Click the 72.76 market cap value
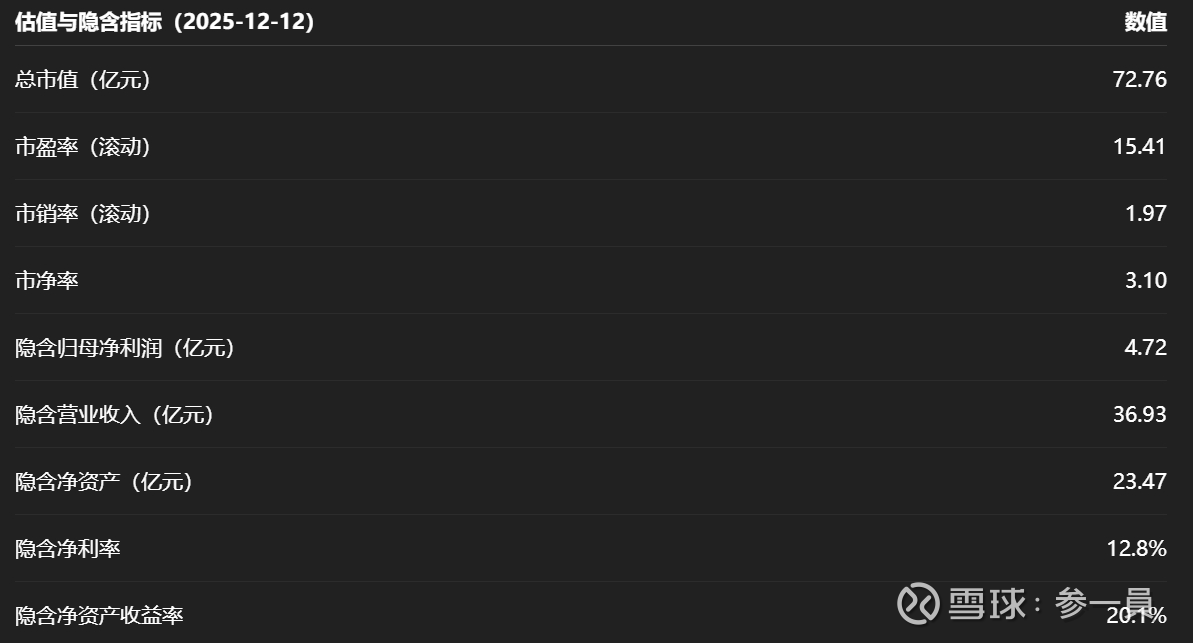This screenshot has width=1193, height=643. point(1139,80)
